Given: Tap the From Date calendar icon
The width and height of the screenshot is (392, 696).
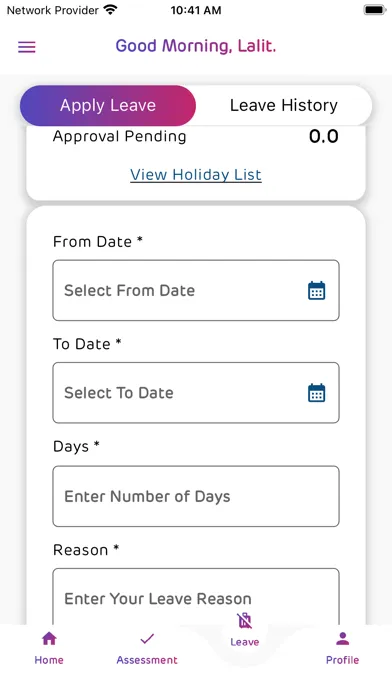Looking at the screenshot, I should pyautogui.click(x=317, y=291).
